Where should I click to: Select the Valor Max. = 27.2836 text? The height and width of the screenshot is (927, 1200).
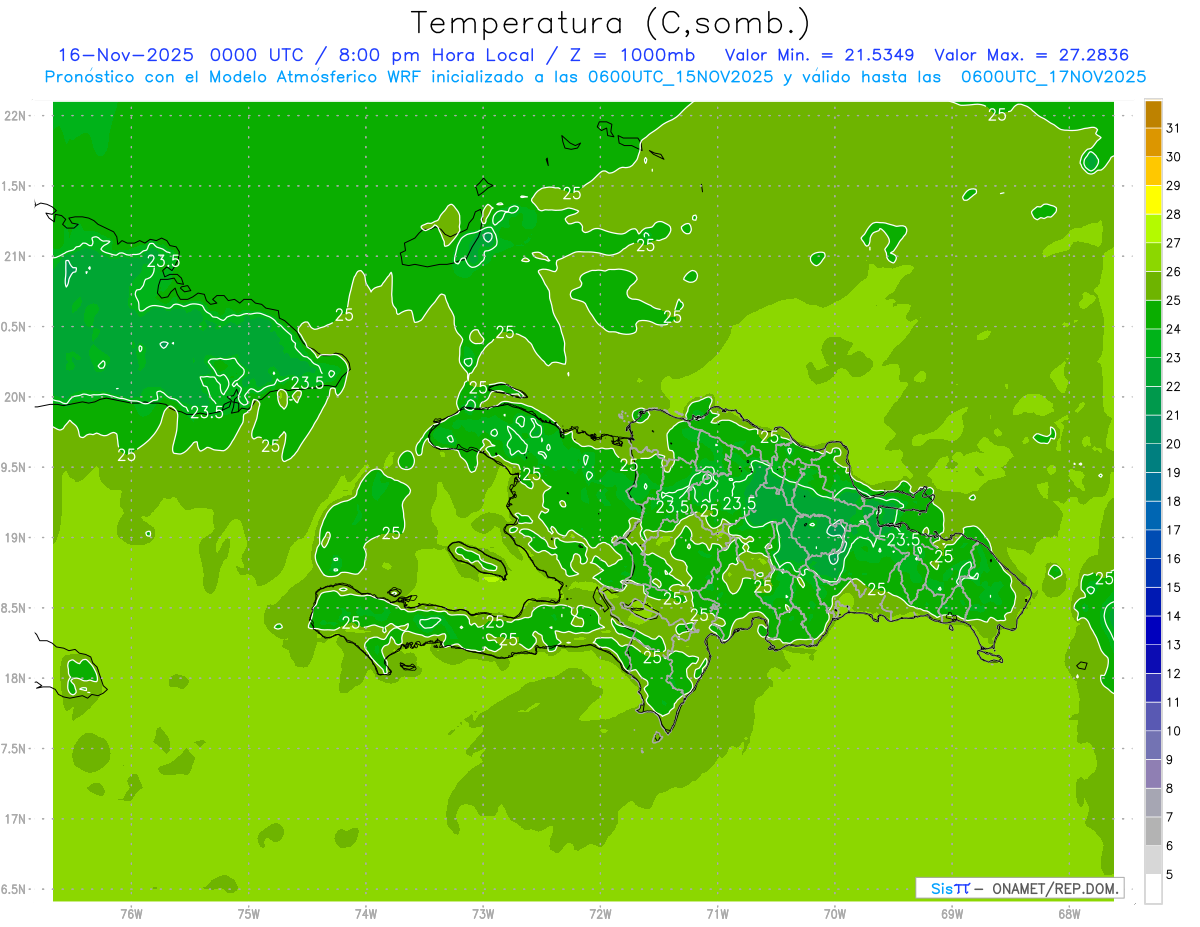coord(1031,54)
